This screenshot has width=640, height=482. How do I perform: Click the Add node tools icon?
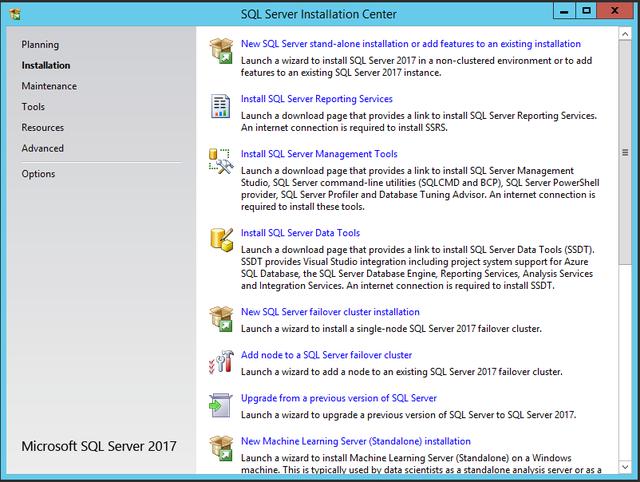click(x=221, y=362)
